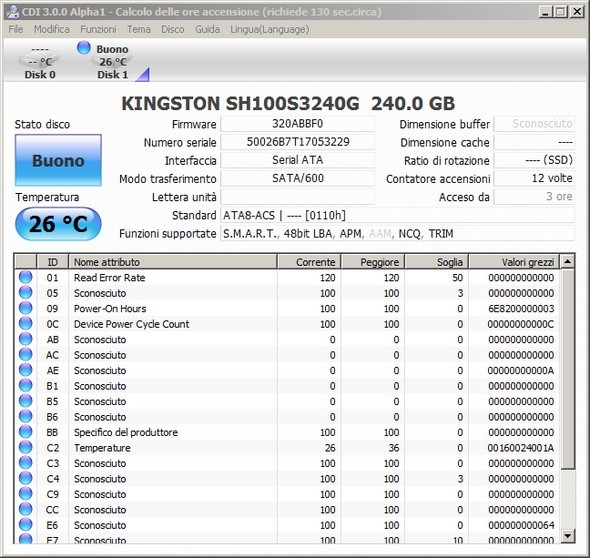Image resolution: width=590 pixels, height=558 pixels.
Task: Click the scroll up arrow of attribute list
Action: click(x=568, y=261)
